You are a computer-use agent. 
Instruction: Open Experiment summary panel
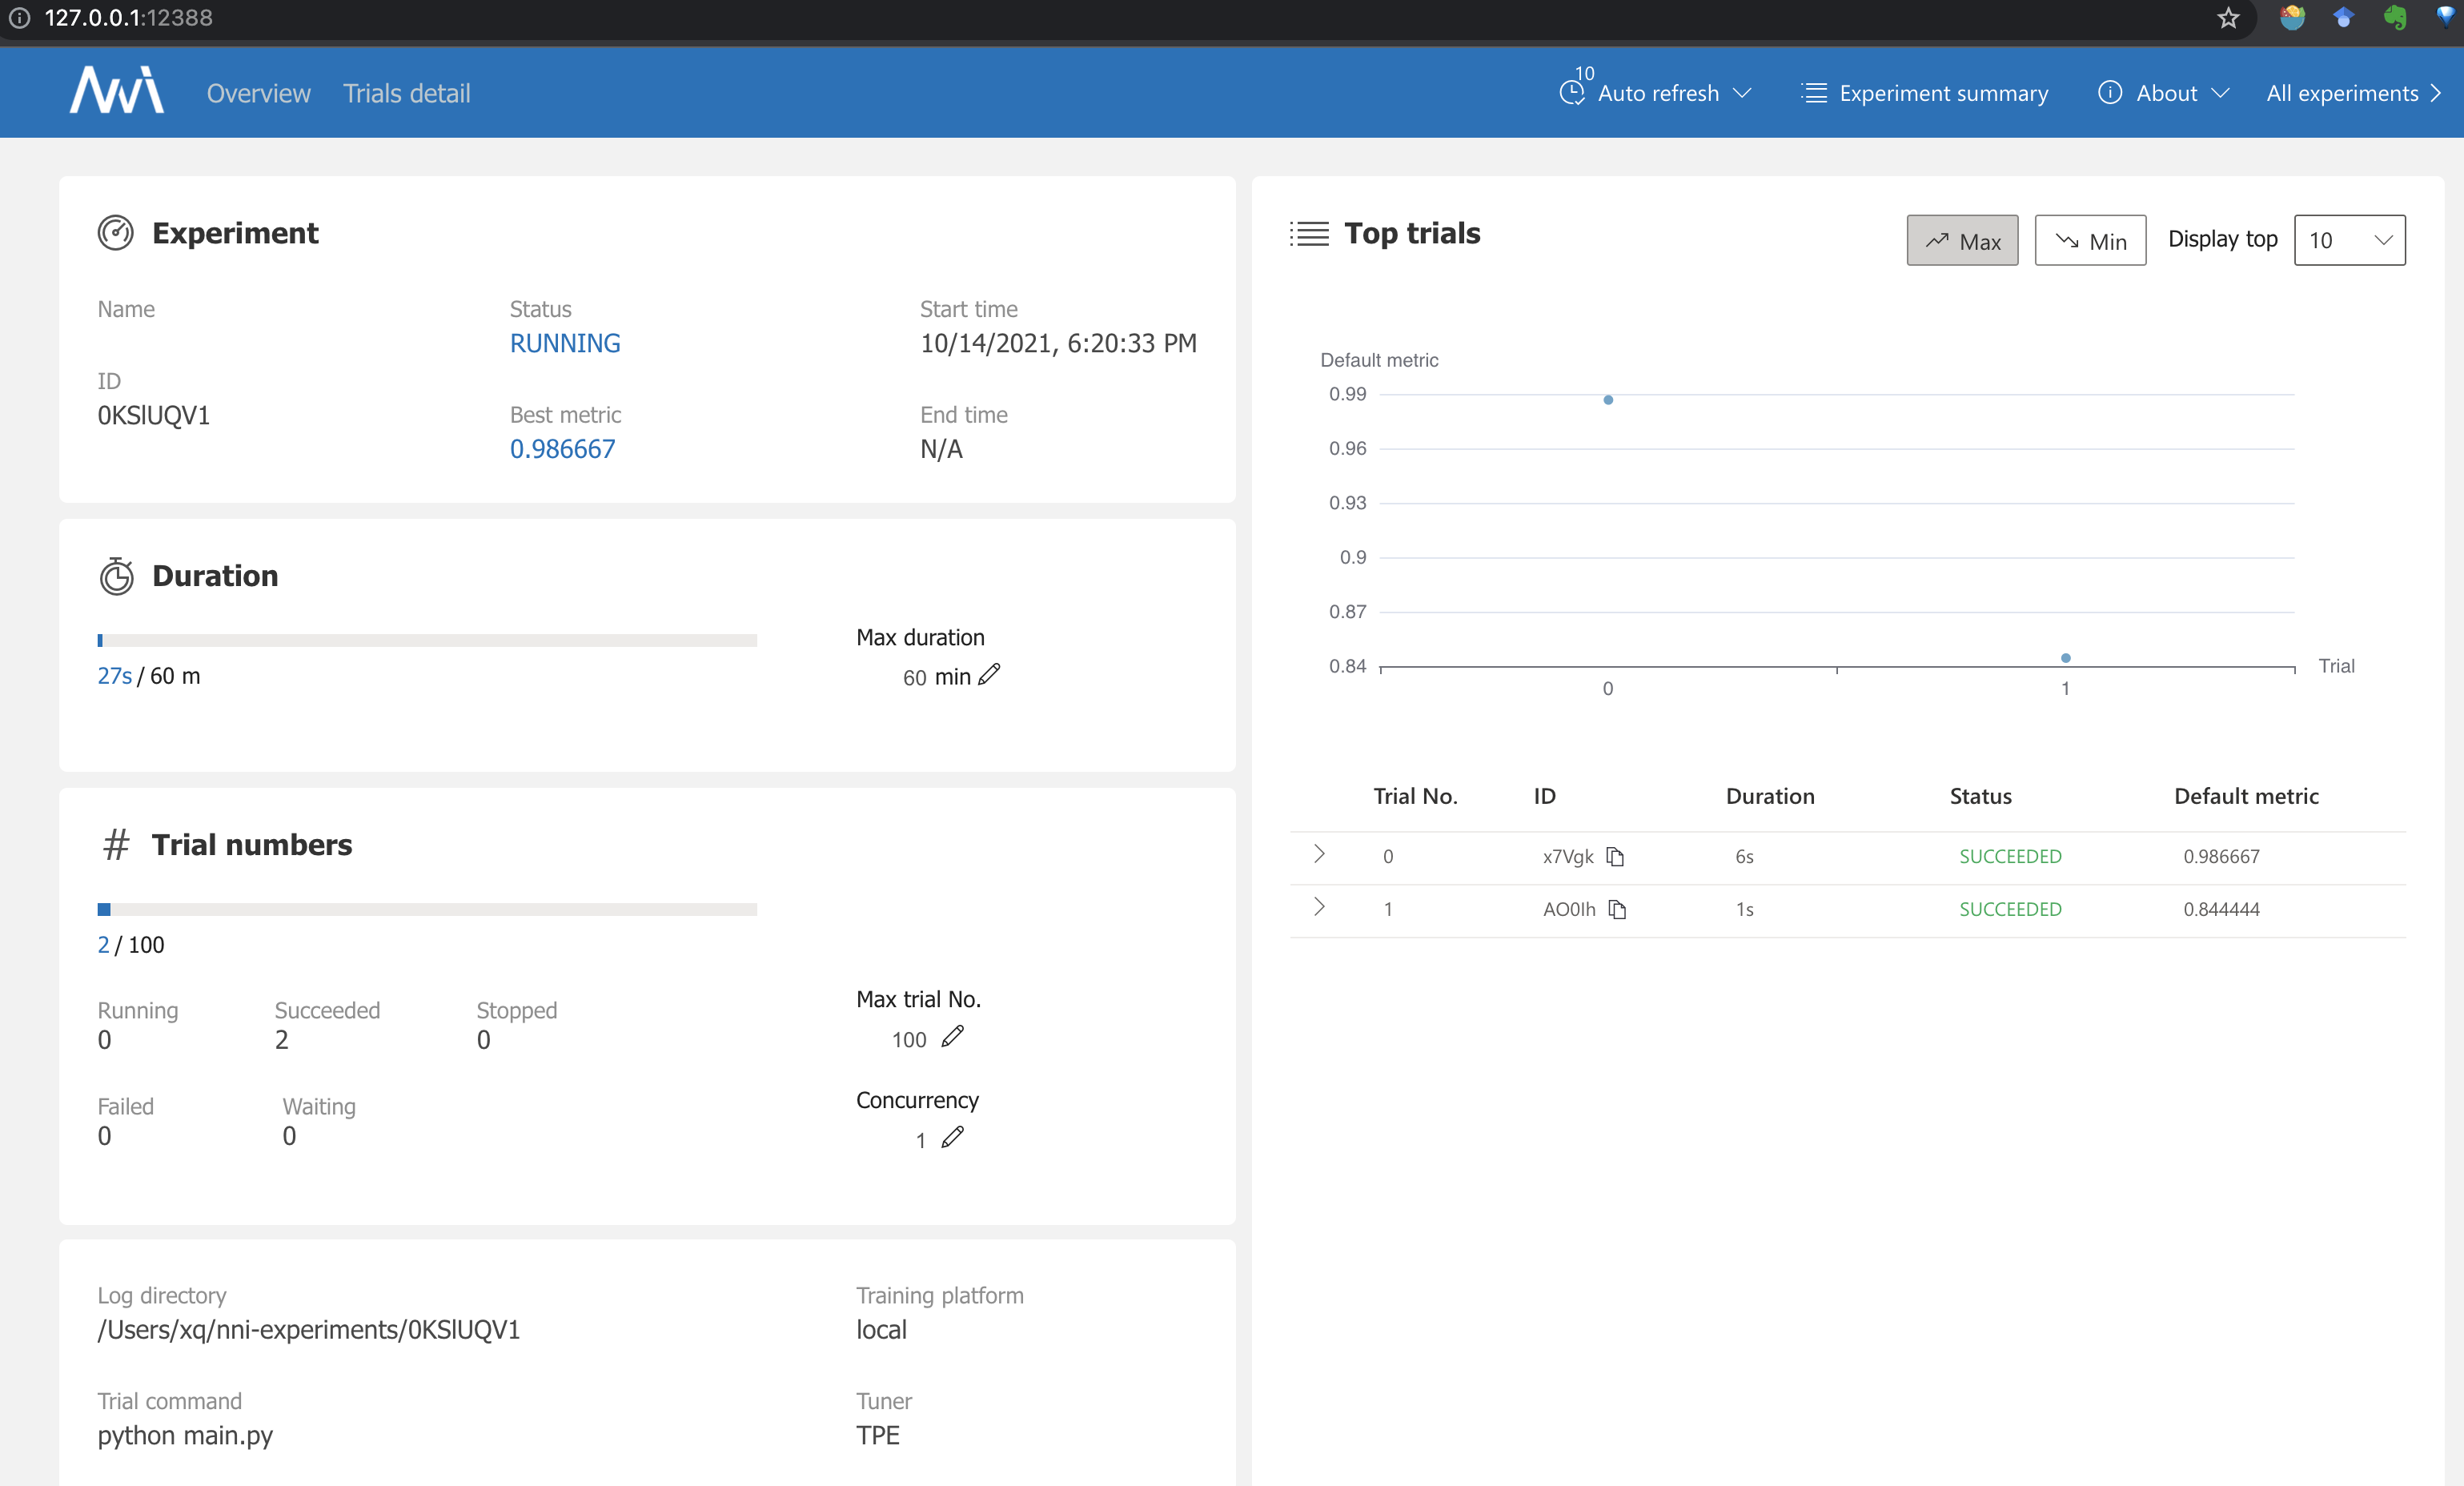pos(1925,93)
